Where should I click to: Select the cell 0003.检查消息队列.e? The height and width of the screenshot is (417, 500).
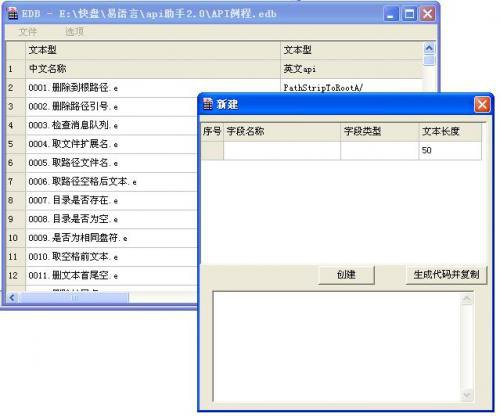coord(111,125)
